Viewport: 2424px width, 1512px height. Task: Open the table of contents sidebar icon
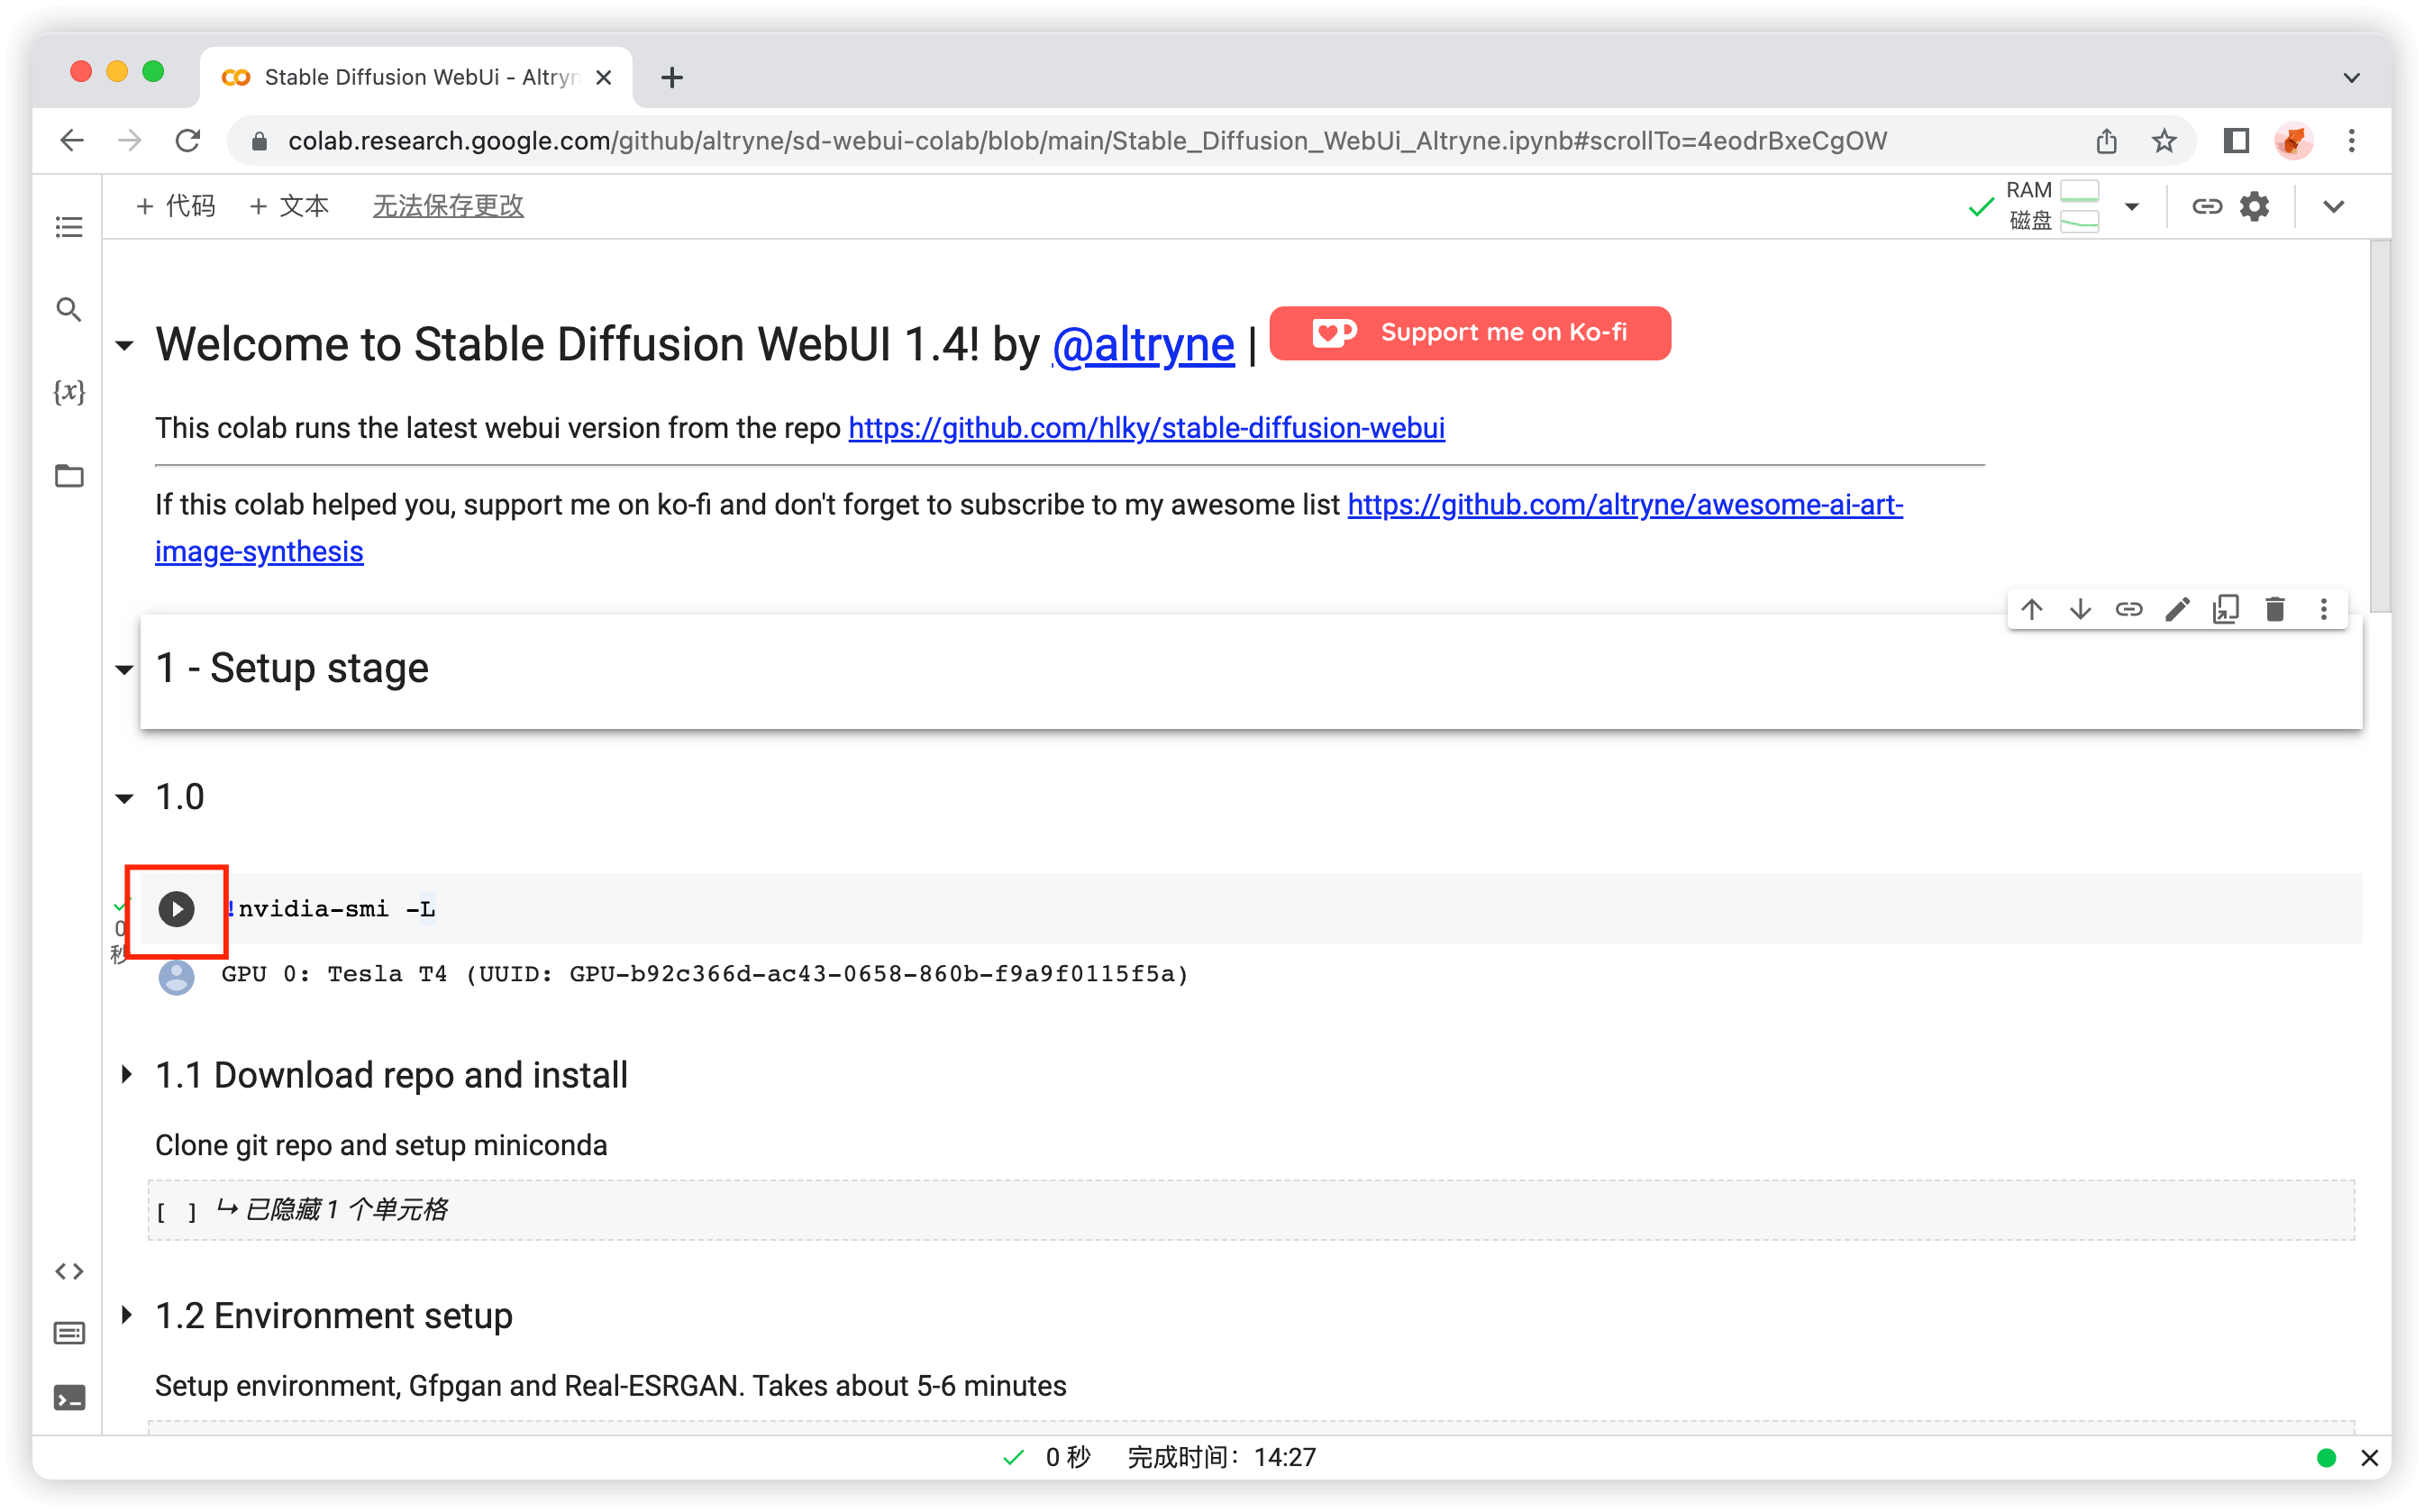[69, 227]
